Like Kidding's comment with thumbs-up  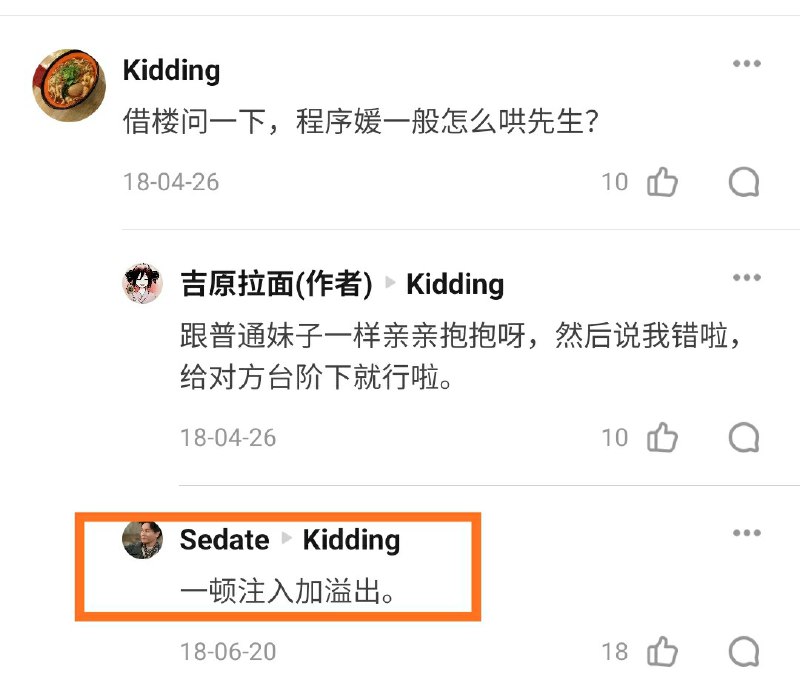coord(662,182)
